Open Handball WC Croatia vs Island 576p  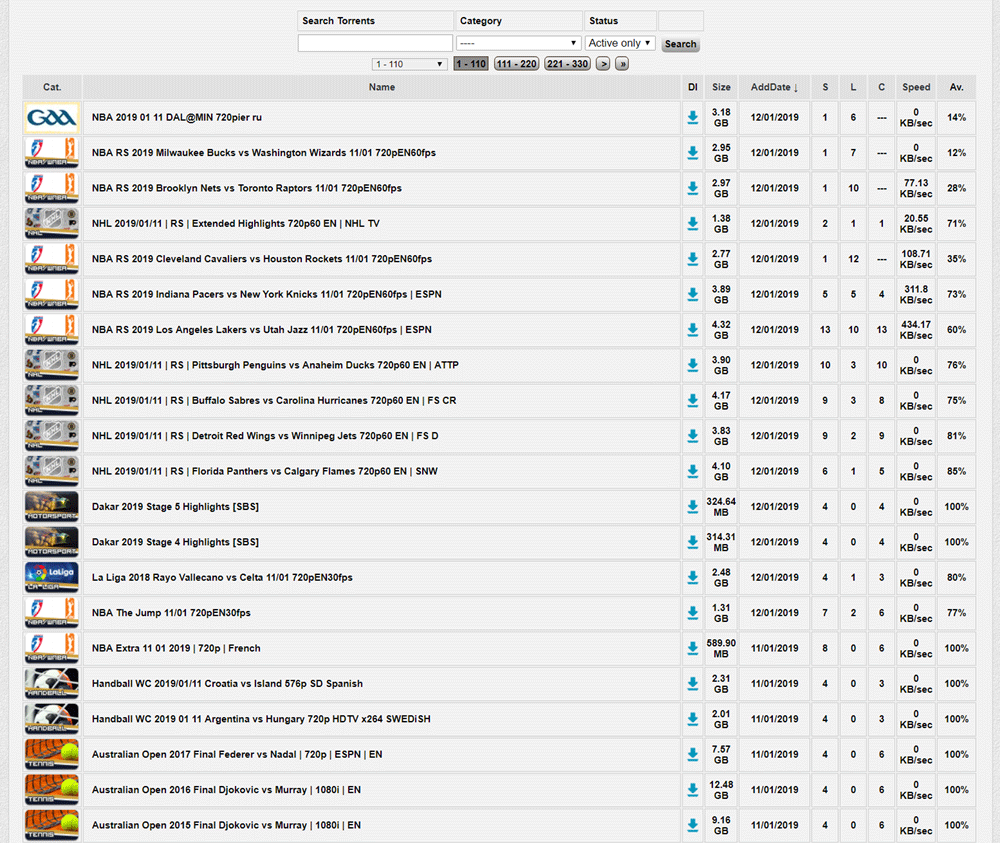click(227, 684)
